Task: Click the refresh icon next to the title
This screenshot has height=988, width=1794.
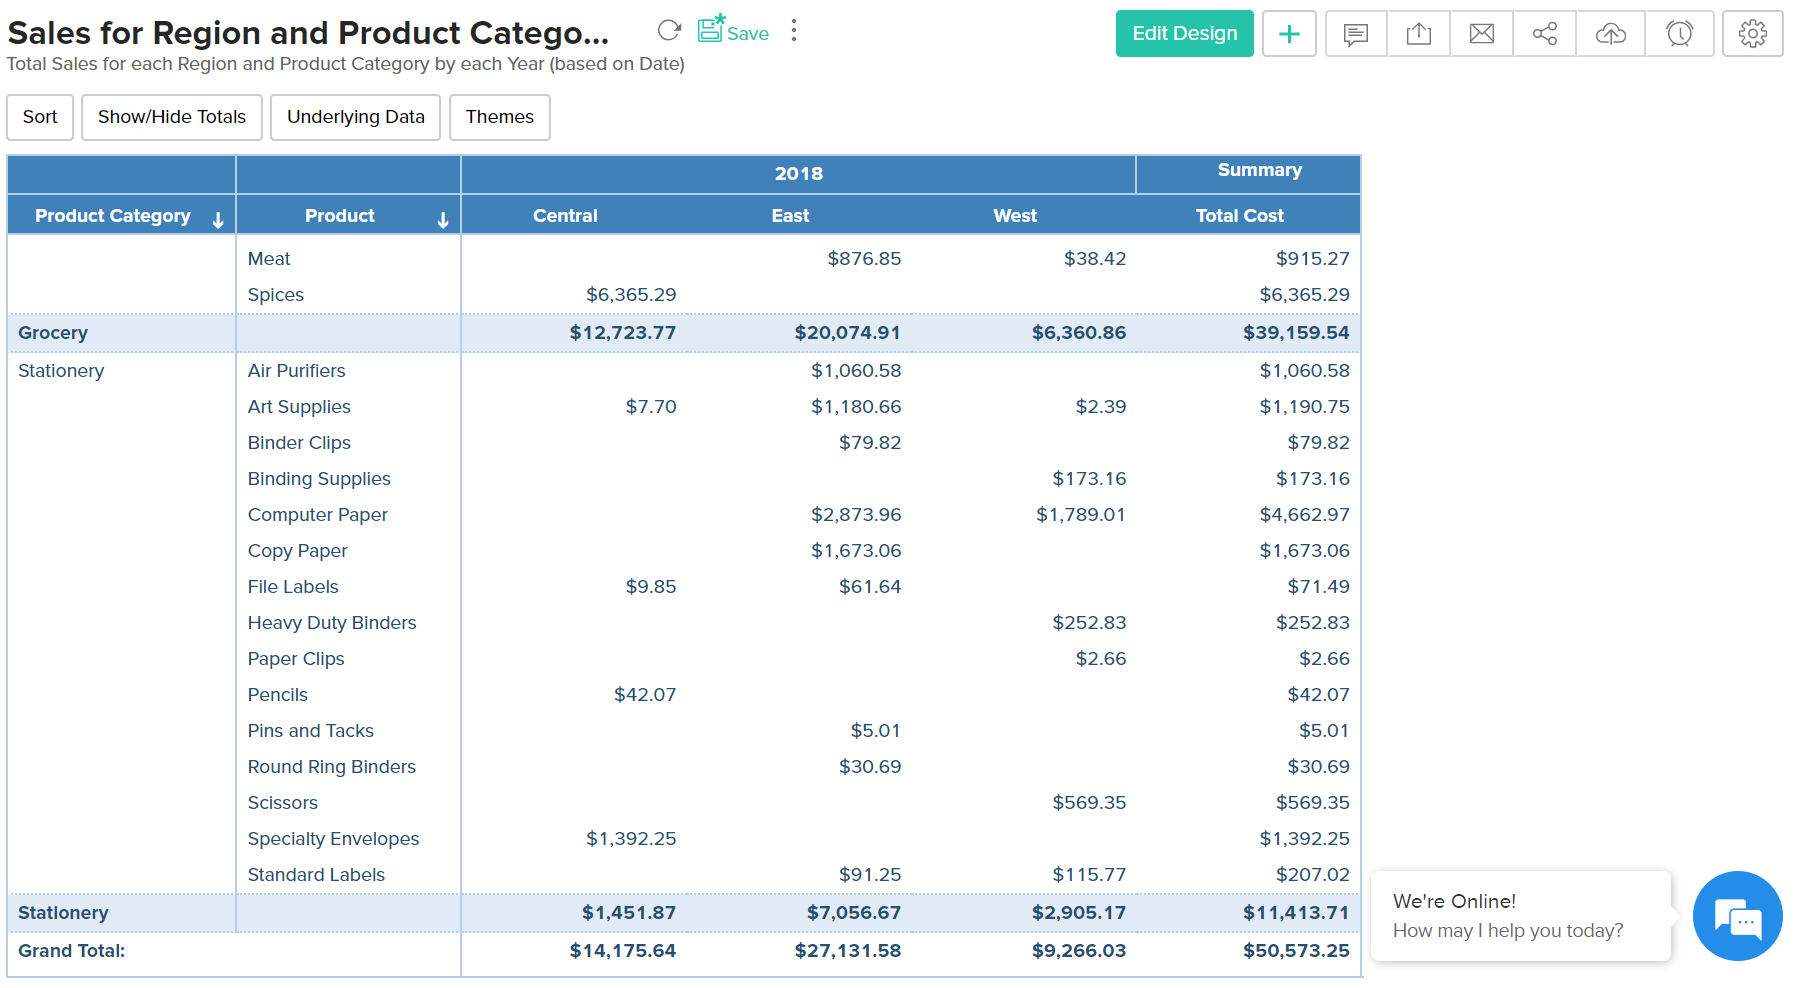Action: pos(669,31)
